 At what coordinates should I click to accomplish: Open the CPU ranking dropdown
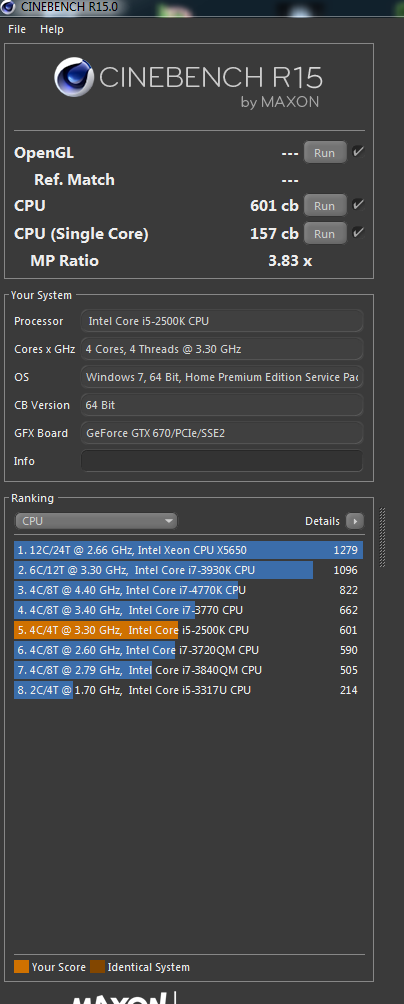coord(96,521)
